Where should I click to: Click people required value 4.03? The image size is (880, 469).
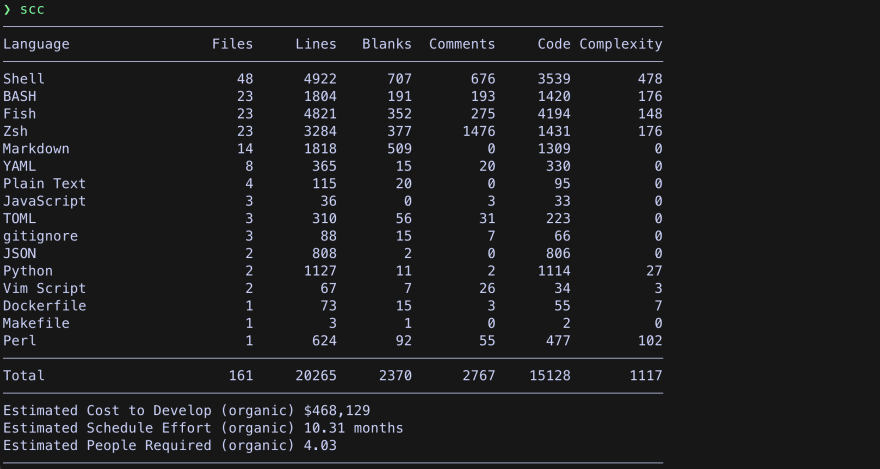point(320,445)
